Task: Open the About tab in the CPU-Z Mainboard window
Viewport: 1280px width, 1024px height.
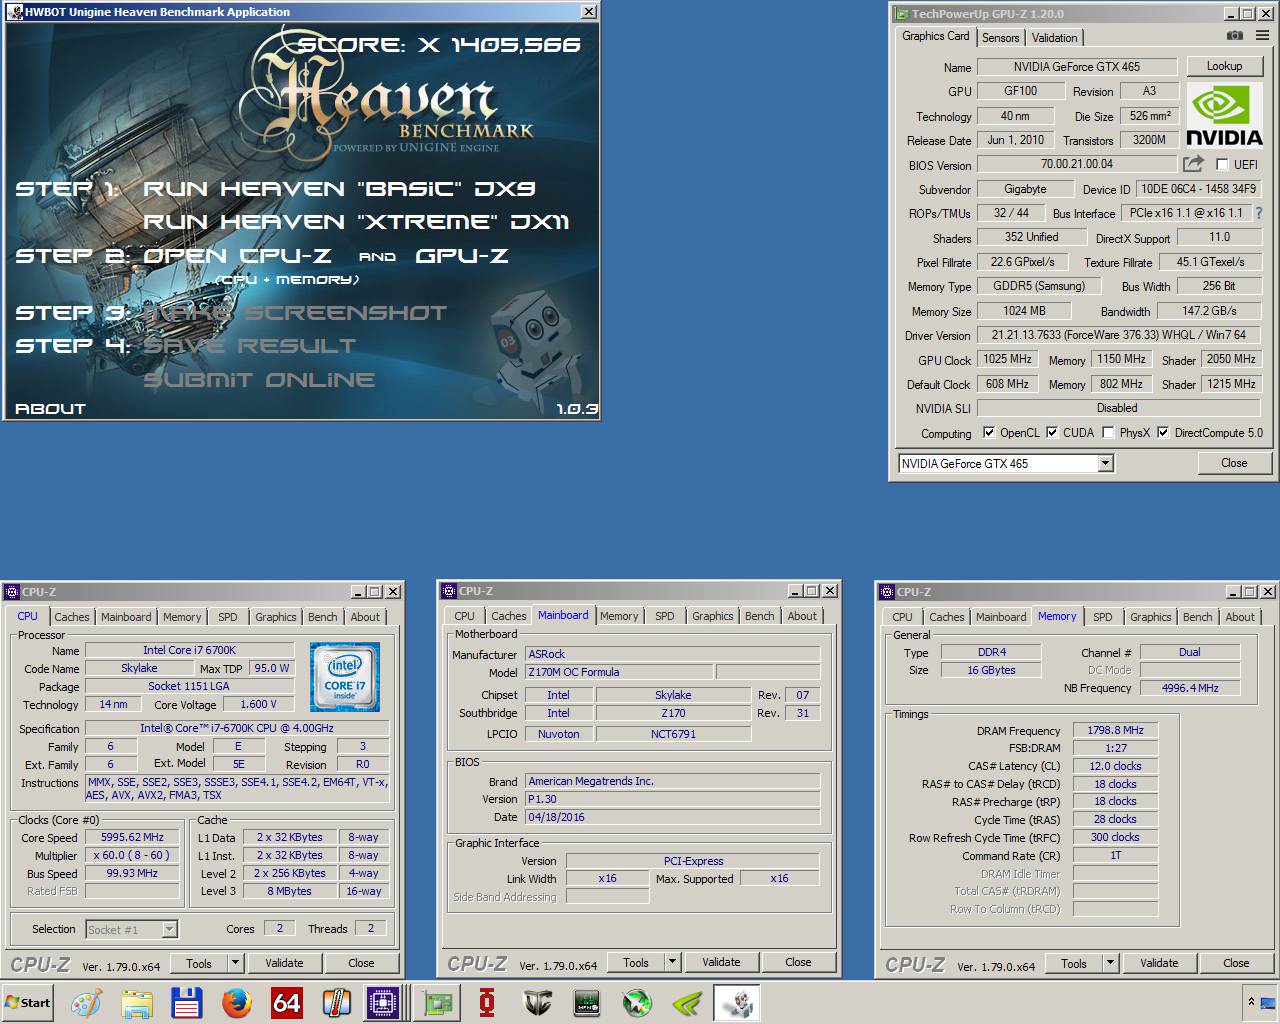Action: [x=802, y=616]
